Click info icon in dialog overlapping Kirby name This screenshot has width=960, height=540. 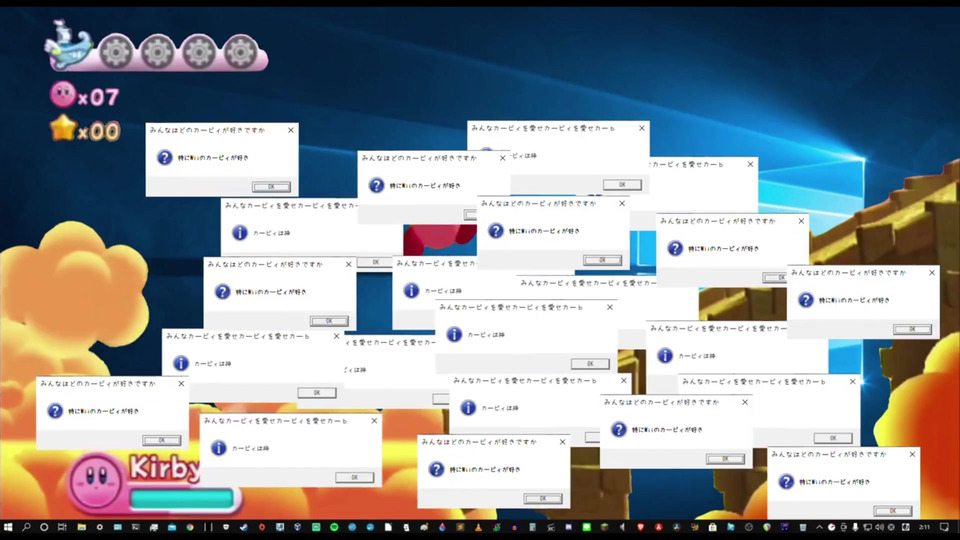[219, 448]
